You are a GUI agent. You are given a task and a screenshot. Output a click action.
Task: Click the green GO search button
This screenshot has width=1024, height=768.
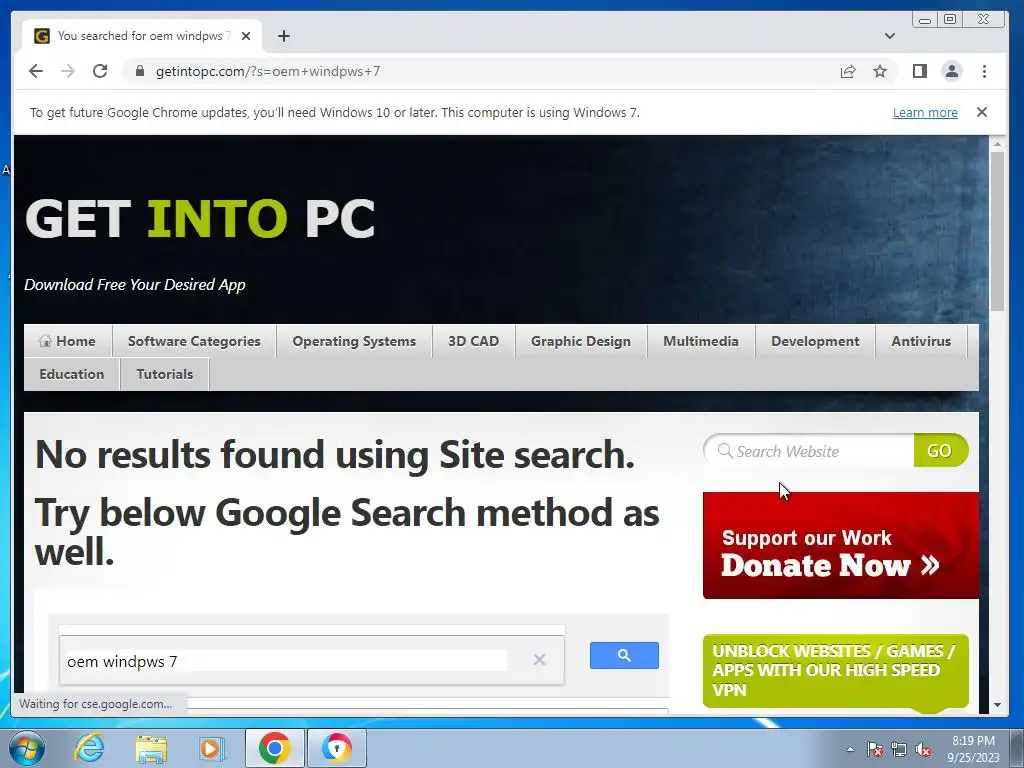coord(940,451)
